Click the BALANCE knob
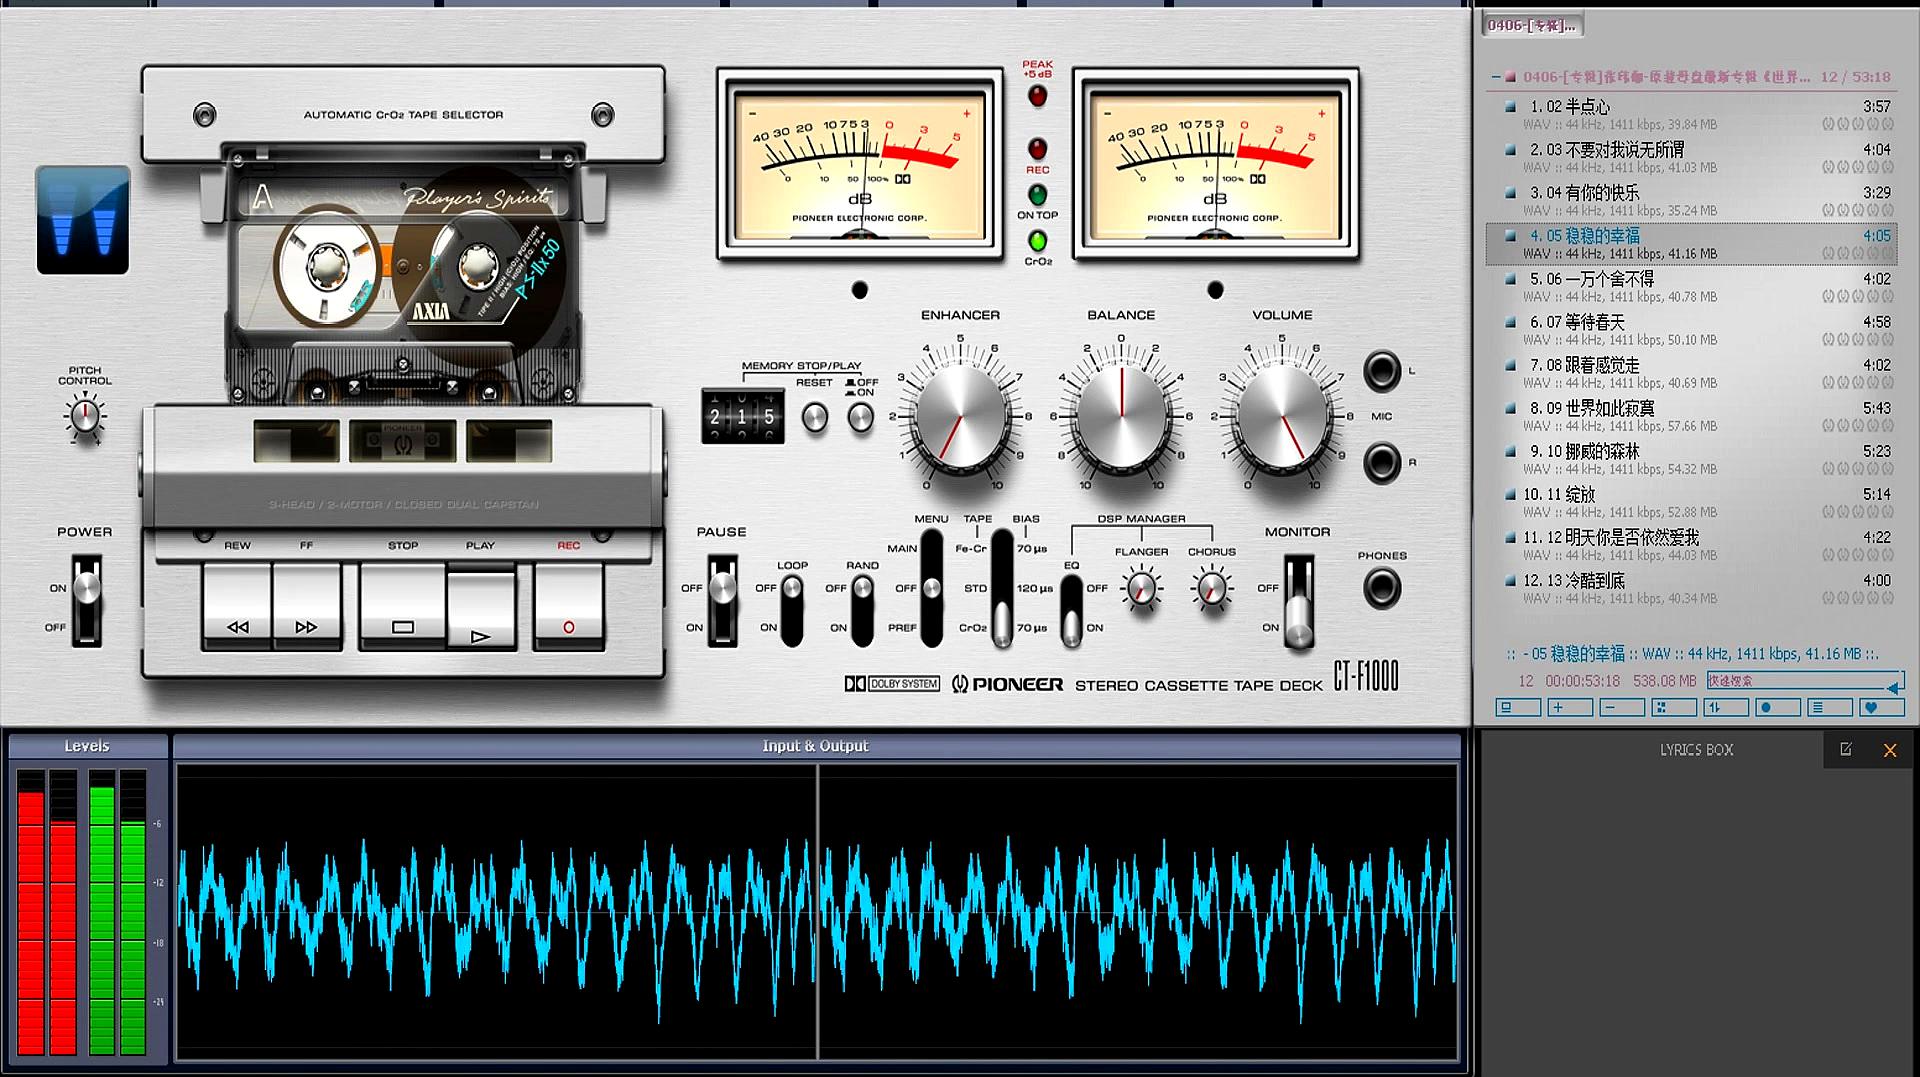 pyautogui.click(x=1121, y=415)
